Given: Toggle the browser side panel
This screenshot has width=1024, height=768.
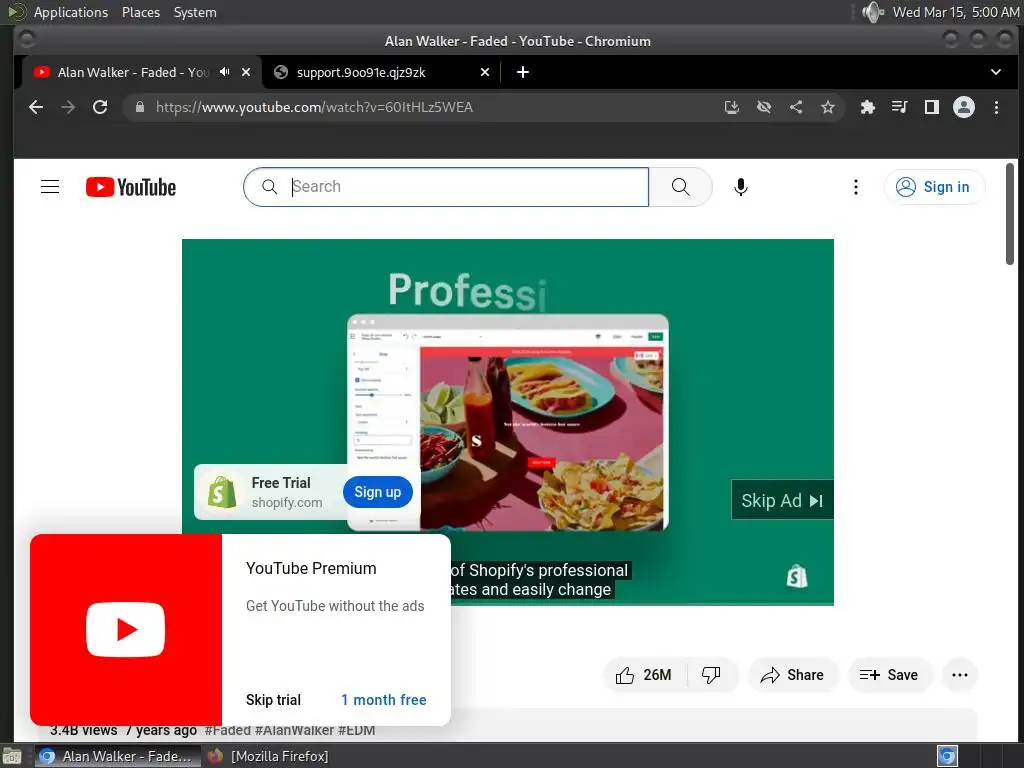Looking at the screenshot, I should (x=931, y=107).
